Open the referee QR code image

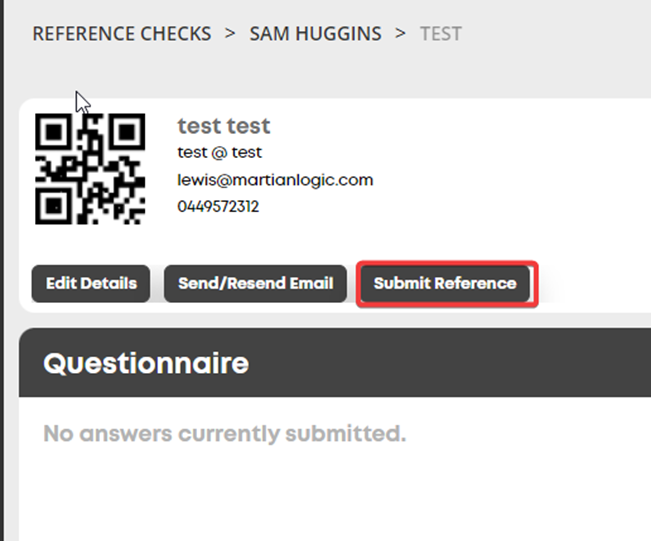(x=90, y=169)
